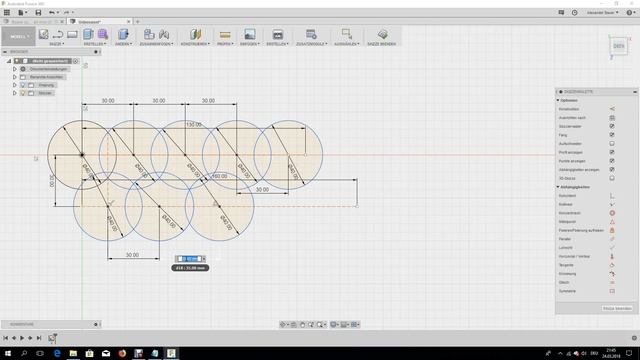Select the Tangente constraint icon

(x=612, y=265)
